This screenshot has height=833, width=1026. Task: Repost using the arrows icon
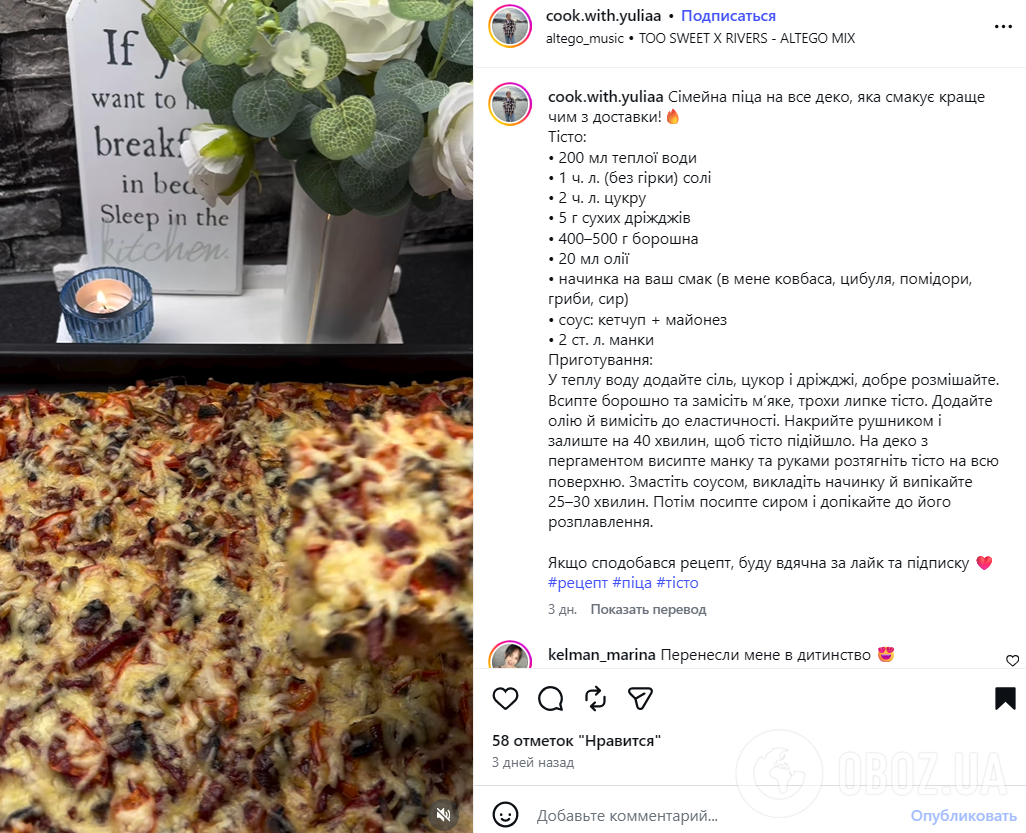(595, 699)
